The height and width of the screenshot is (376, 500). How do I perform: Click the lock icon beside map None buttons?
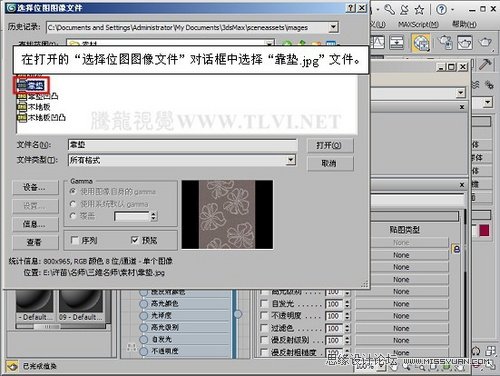click(x=456, y=249)
